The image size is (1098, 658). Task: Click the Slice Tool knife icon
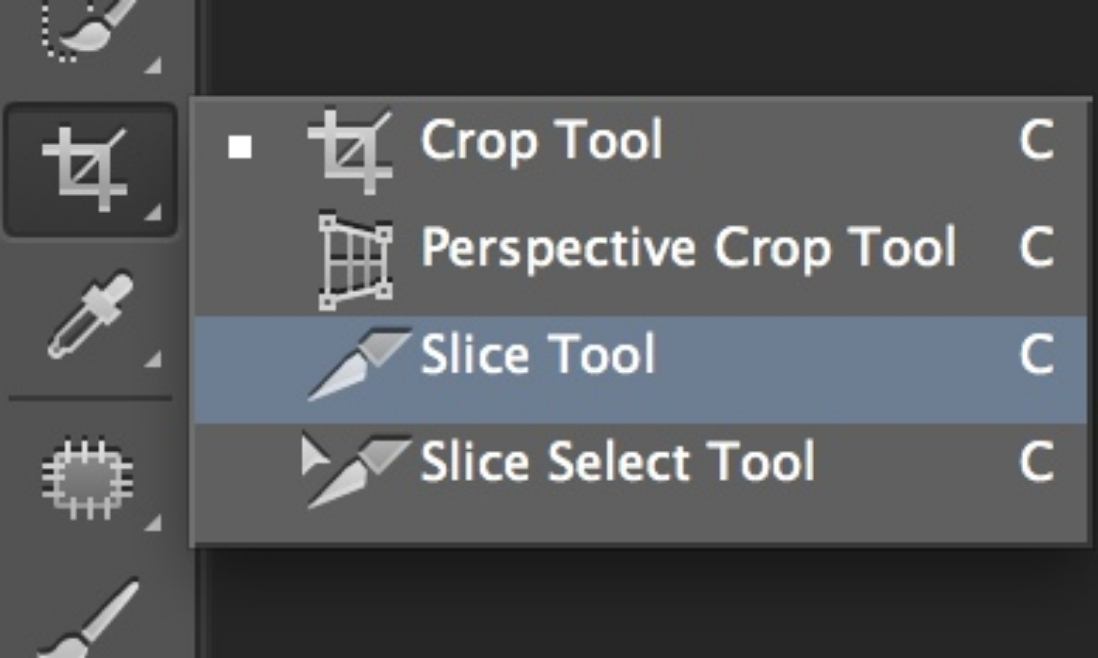[x=359, y=364]
